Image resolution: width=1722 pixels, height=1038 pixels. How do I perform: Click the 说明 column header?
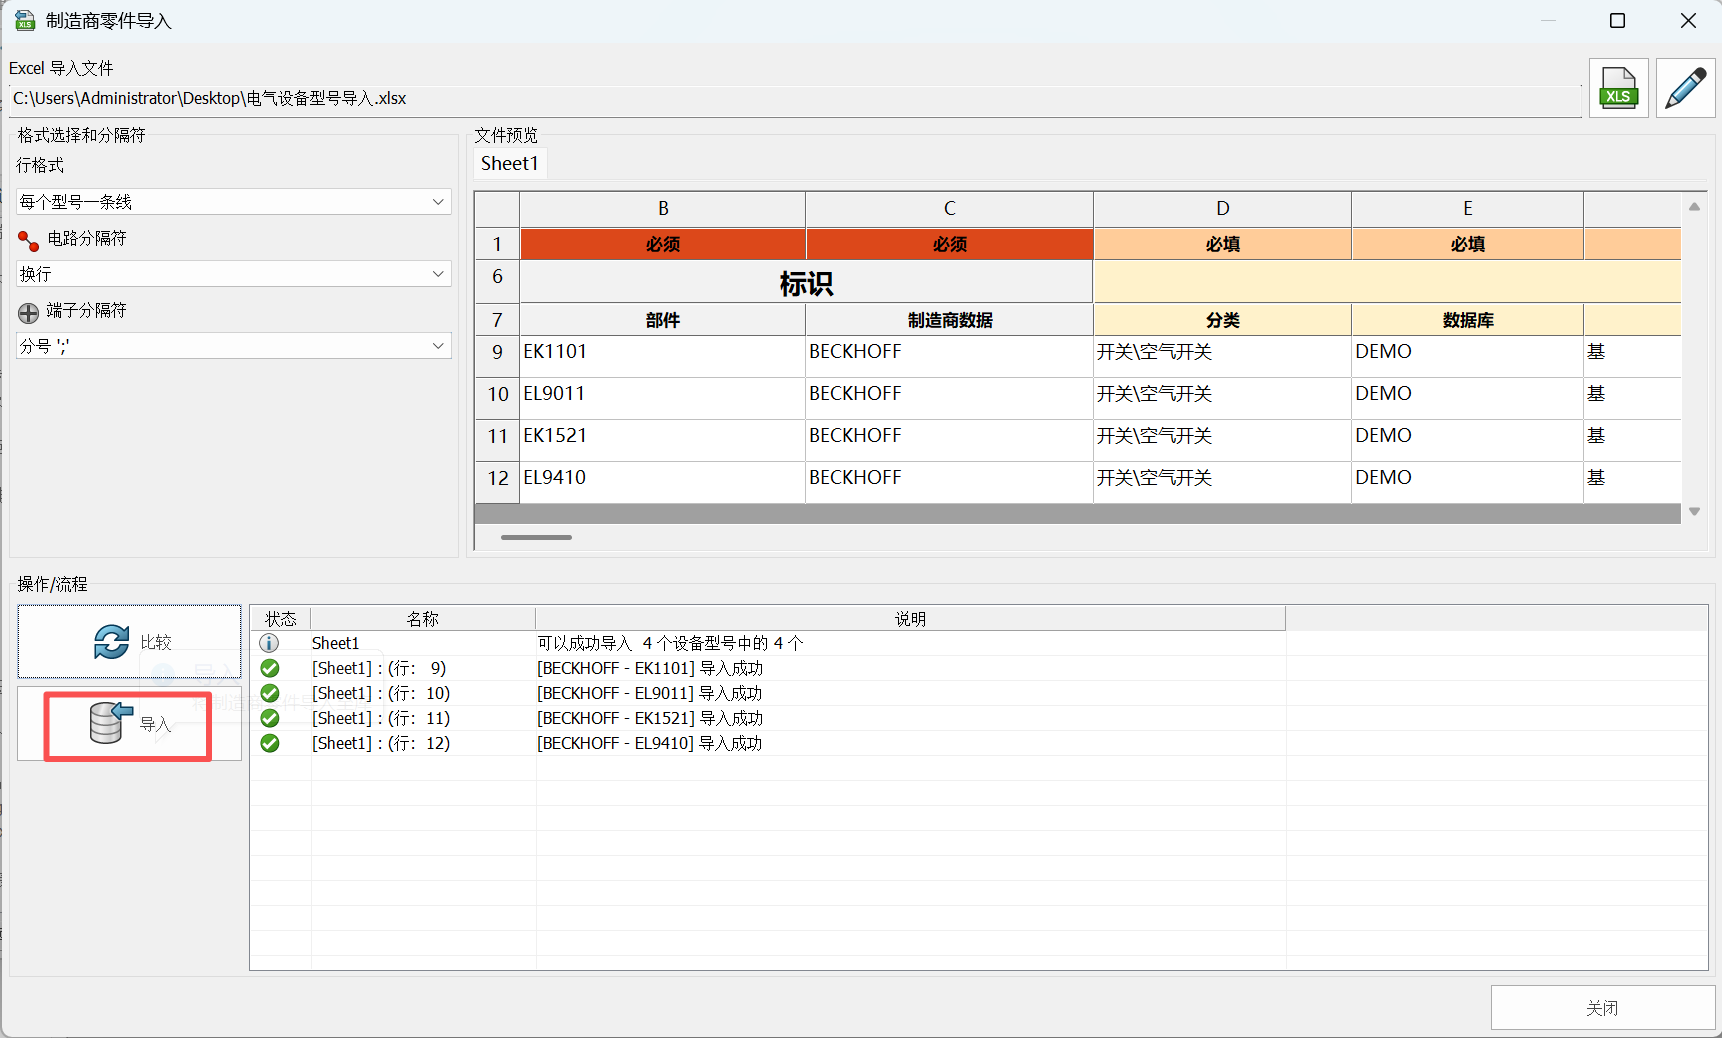tap(909, 619)
